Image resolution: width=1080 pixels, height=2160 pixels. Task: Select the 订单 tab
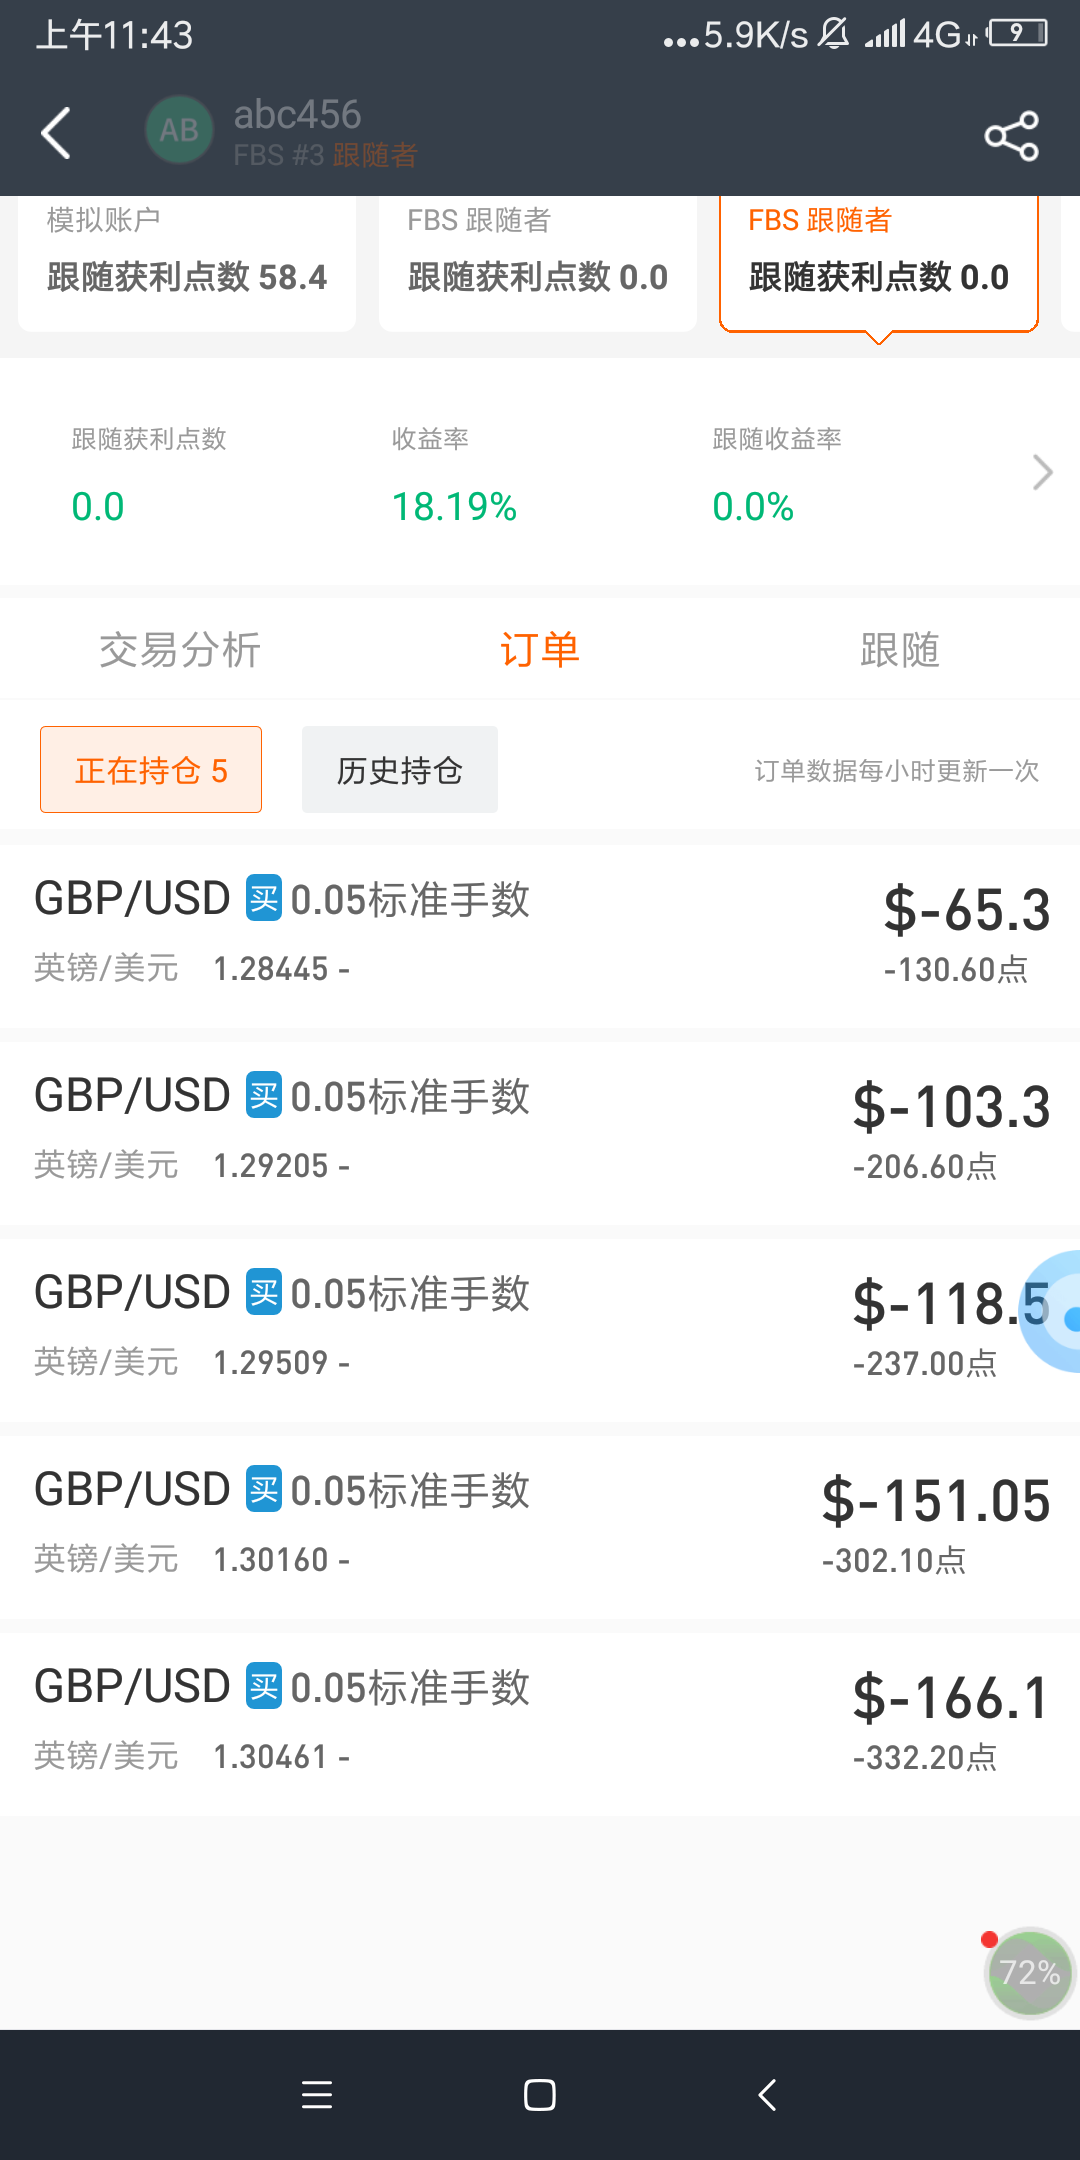540,650
